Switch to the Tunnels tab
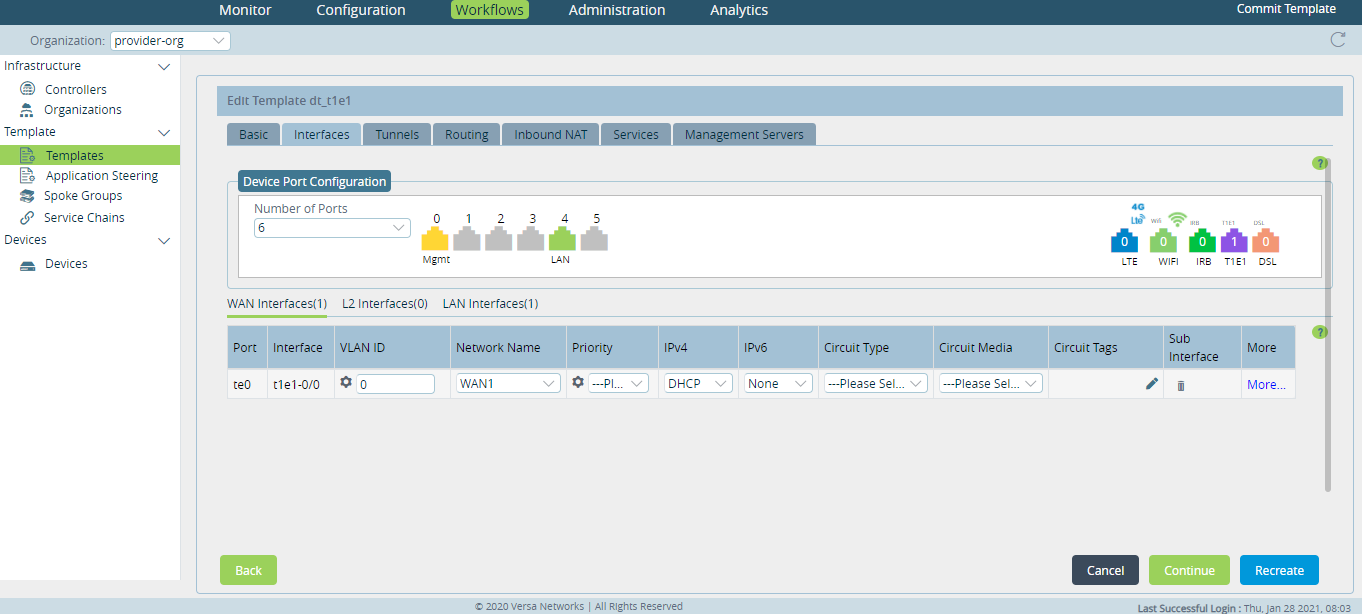Image resolution: width=1362 pixels, height=614 pixels. tap(397, 135)
